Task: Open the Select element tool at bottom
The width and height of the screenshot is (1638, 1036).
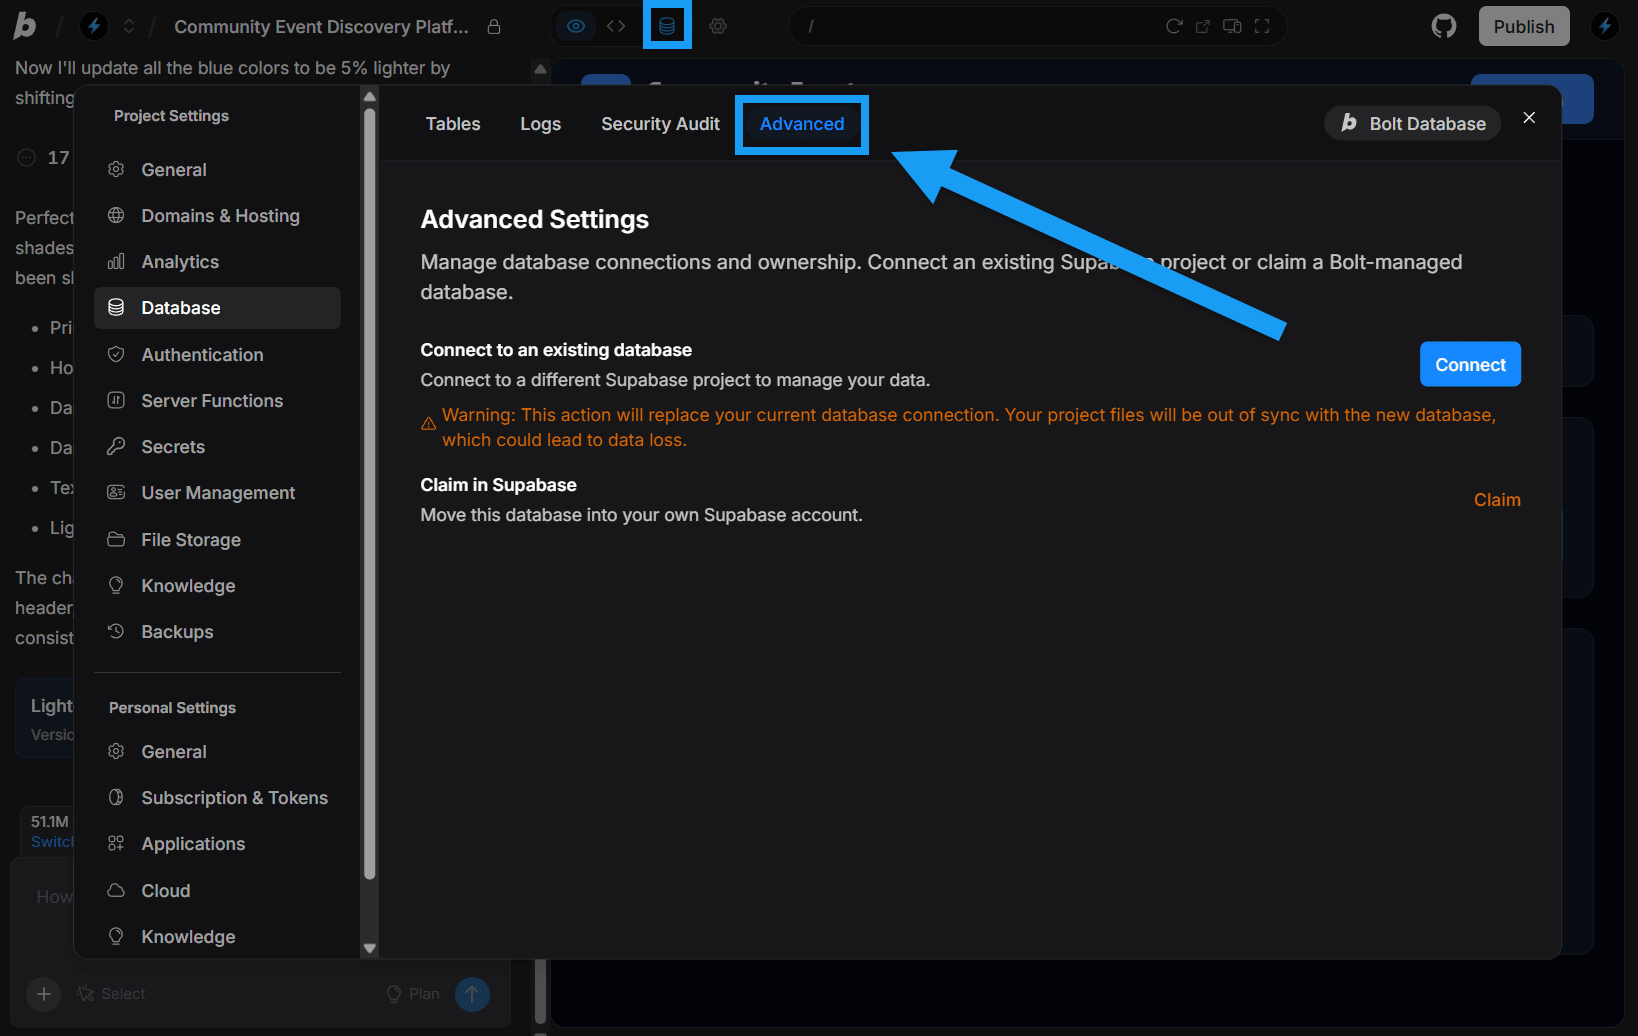Action: tap(111, 993)
